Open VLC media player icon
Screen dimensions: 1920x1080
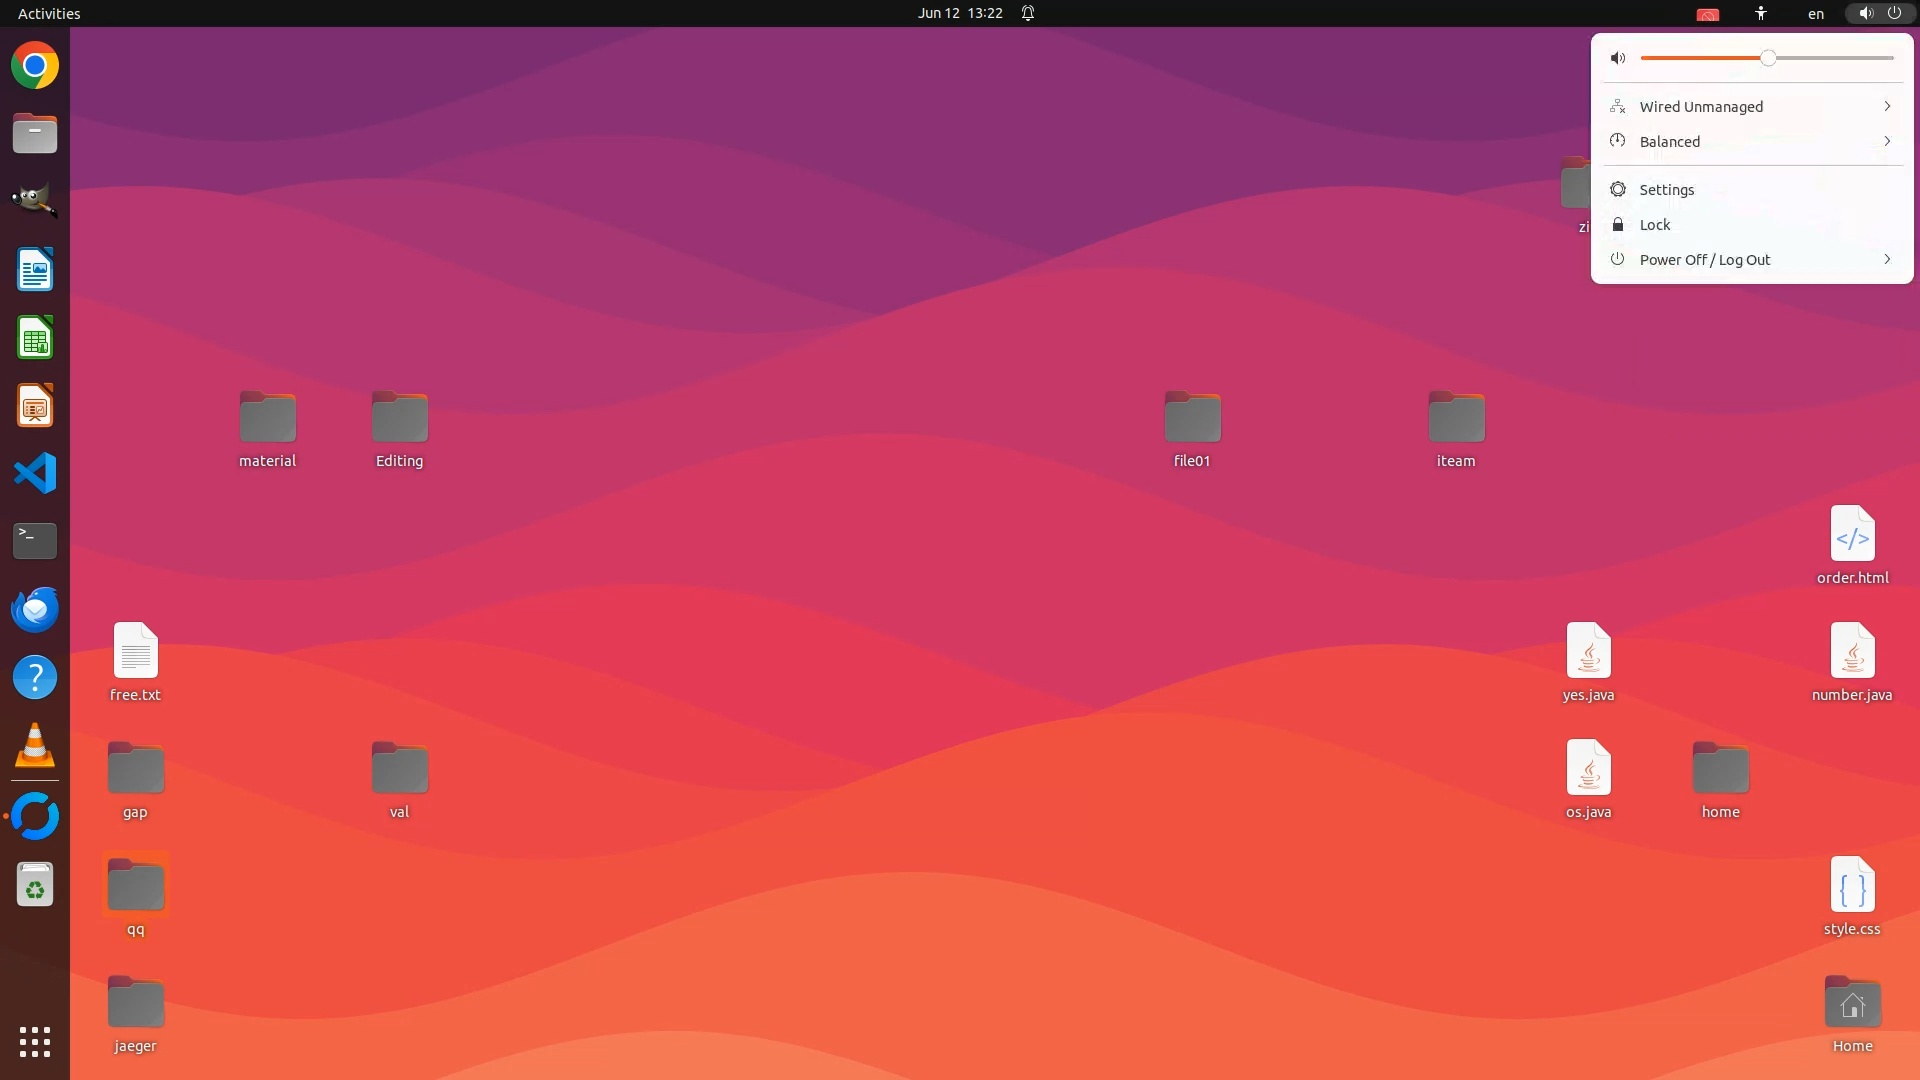[x=35, y=746]
